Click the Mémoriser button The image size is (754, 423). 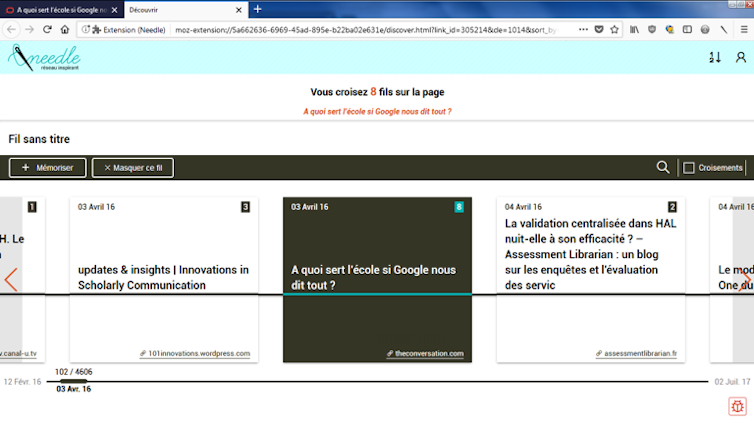pos(47,168)
